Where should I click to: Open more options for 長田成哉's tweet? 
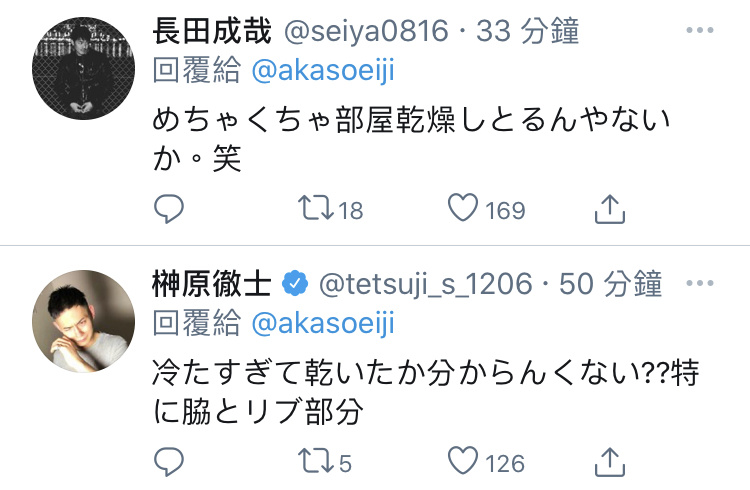click(x=700, y=30)
